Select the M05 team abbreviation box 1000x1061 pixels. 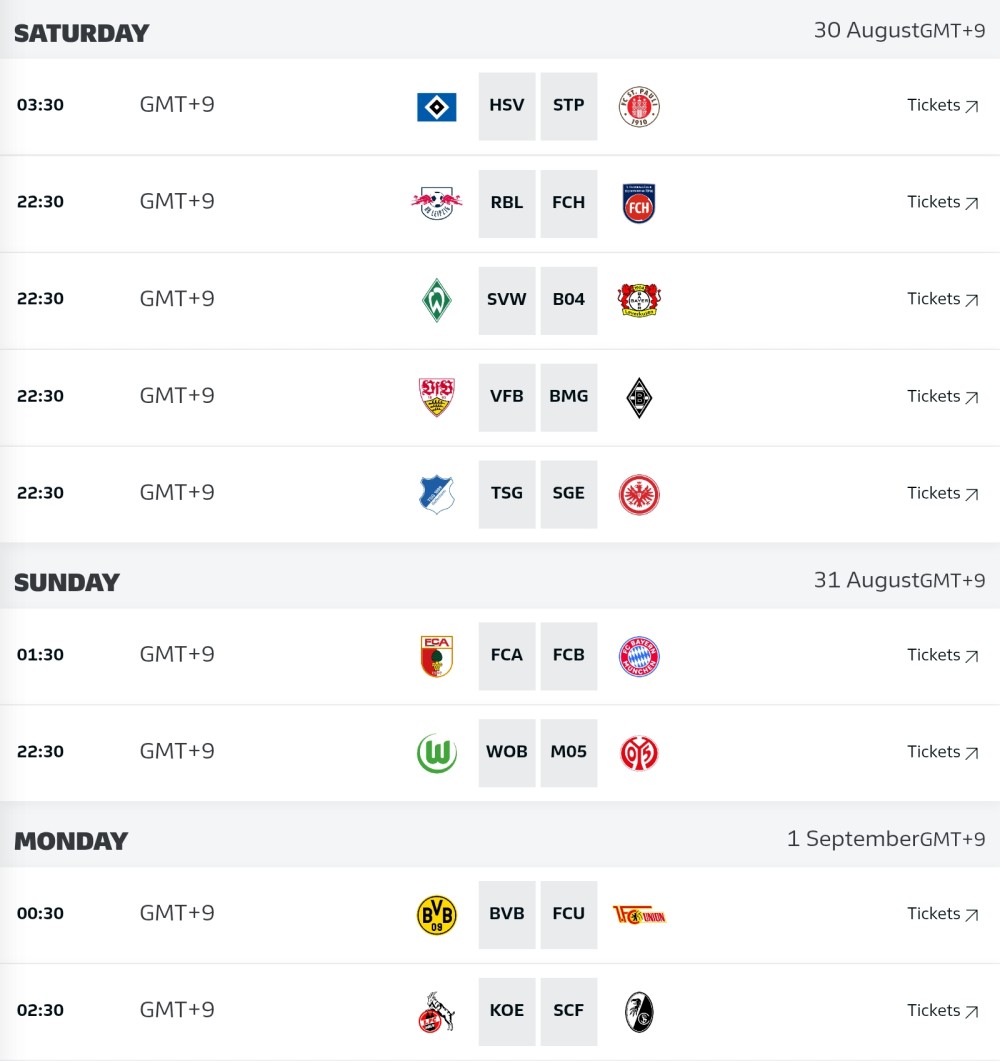coord(568,752)
